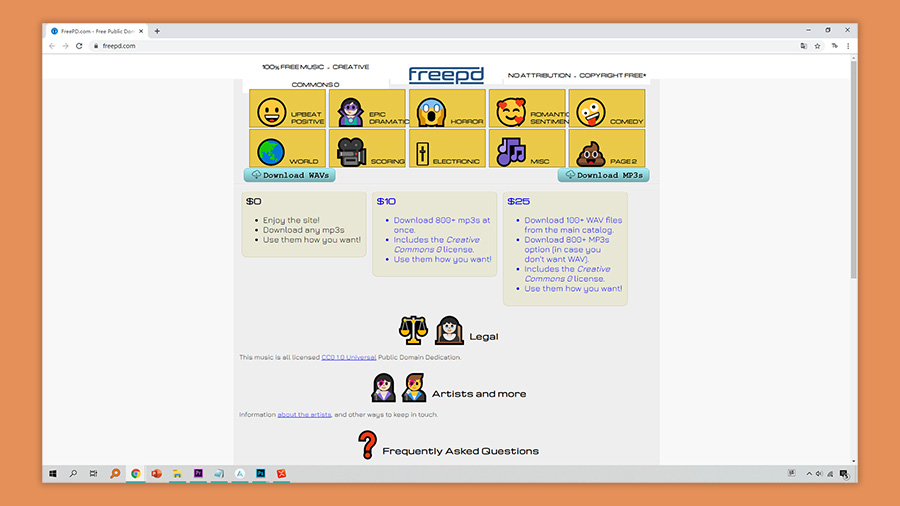900x506 pixels.
Task: Click the browser forward arrow
Action: tap(65, 46)
